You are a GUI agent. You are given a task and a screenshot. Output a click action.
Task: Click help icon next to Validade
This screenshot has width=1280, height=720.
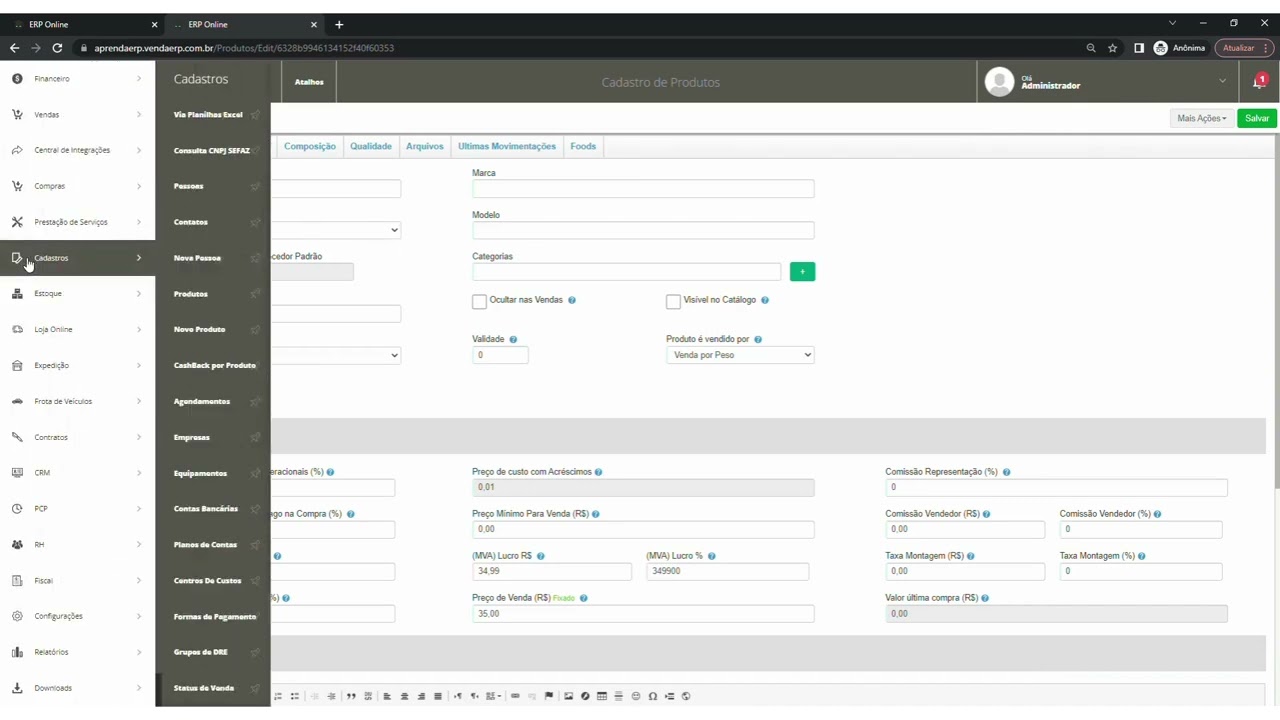(x=513, y=340)
